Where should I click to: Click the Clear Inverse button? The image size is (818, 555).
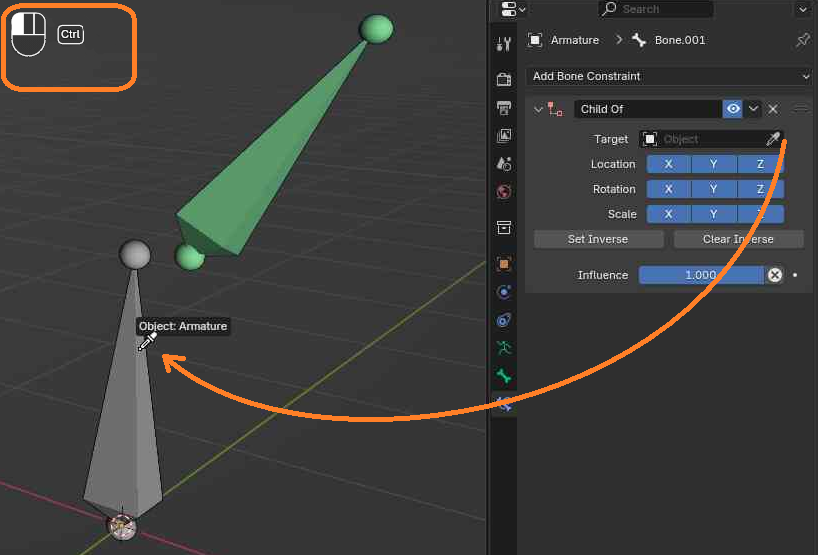point(738,239)
